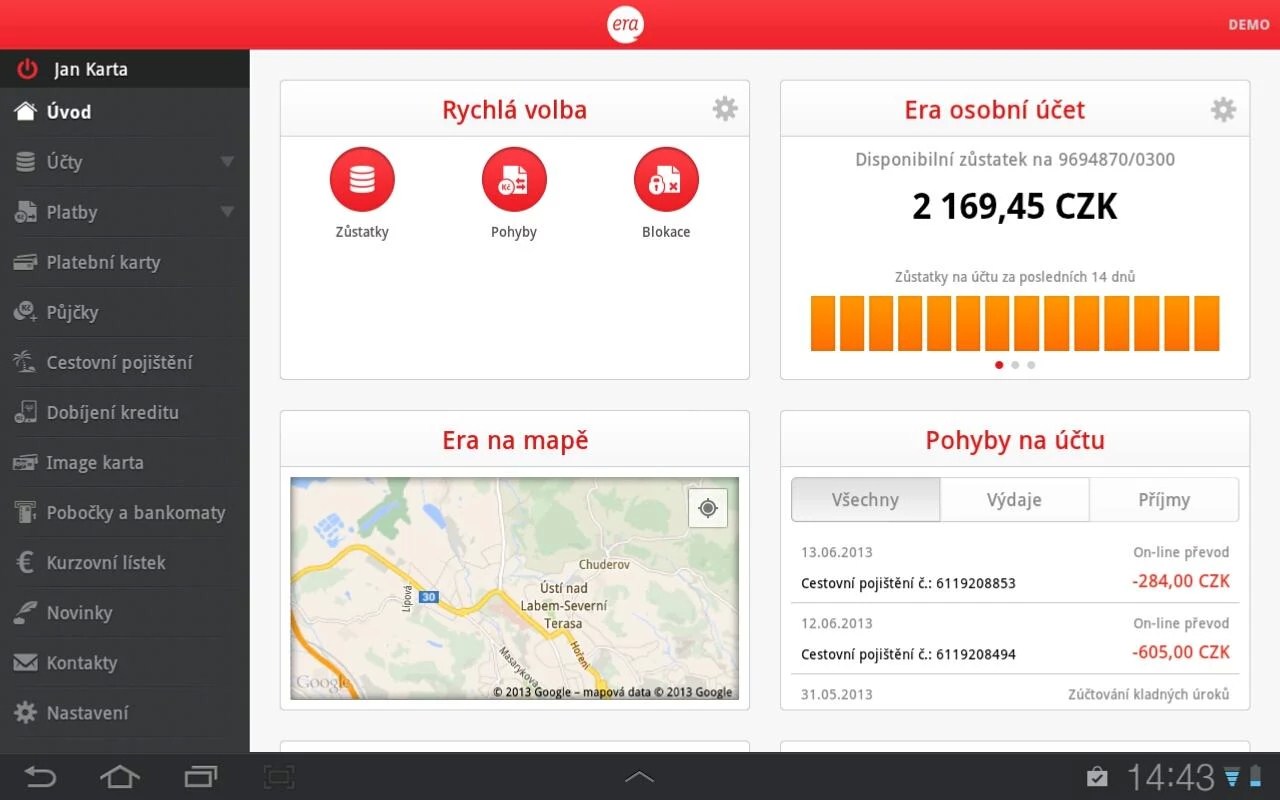The height and width of the screenshot is (800, 1280).
Task: Click the DEMO label in header
Action: pos(1249,25)
